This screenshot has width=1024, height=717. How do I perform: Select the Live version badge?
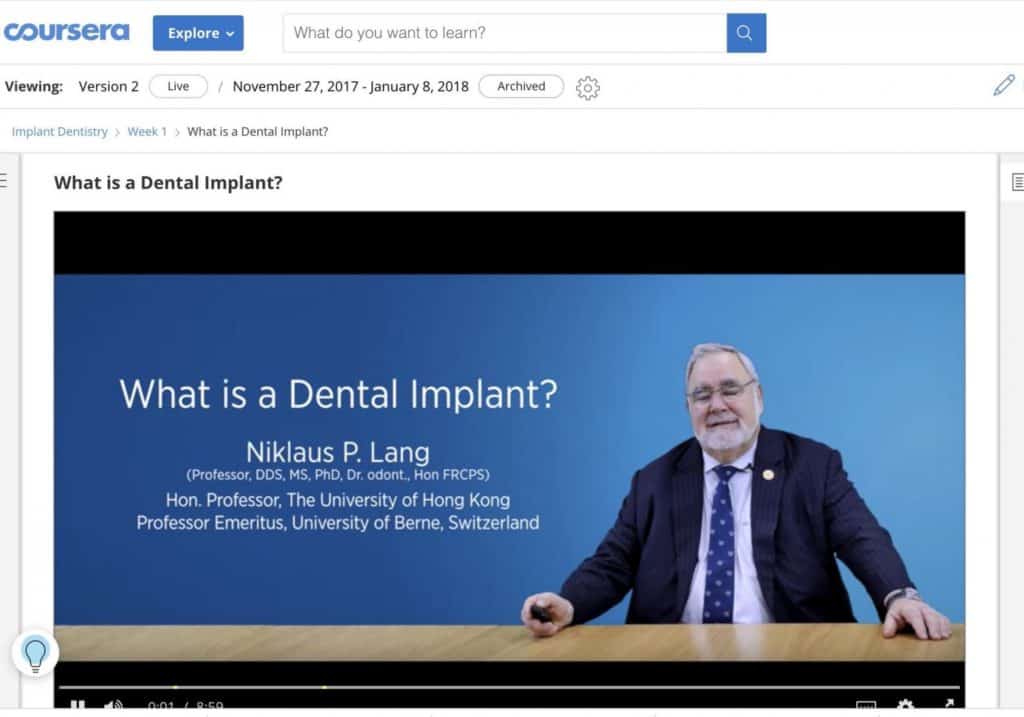(178, 86)
